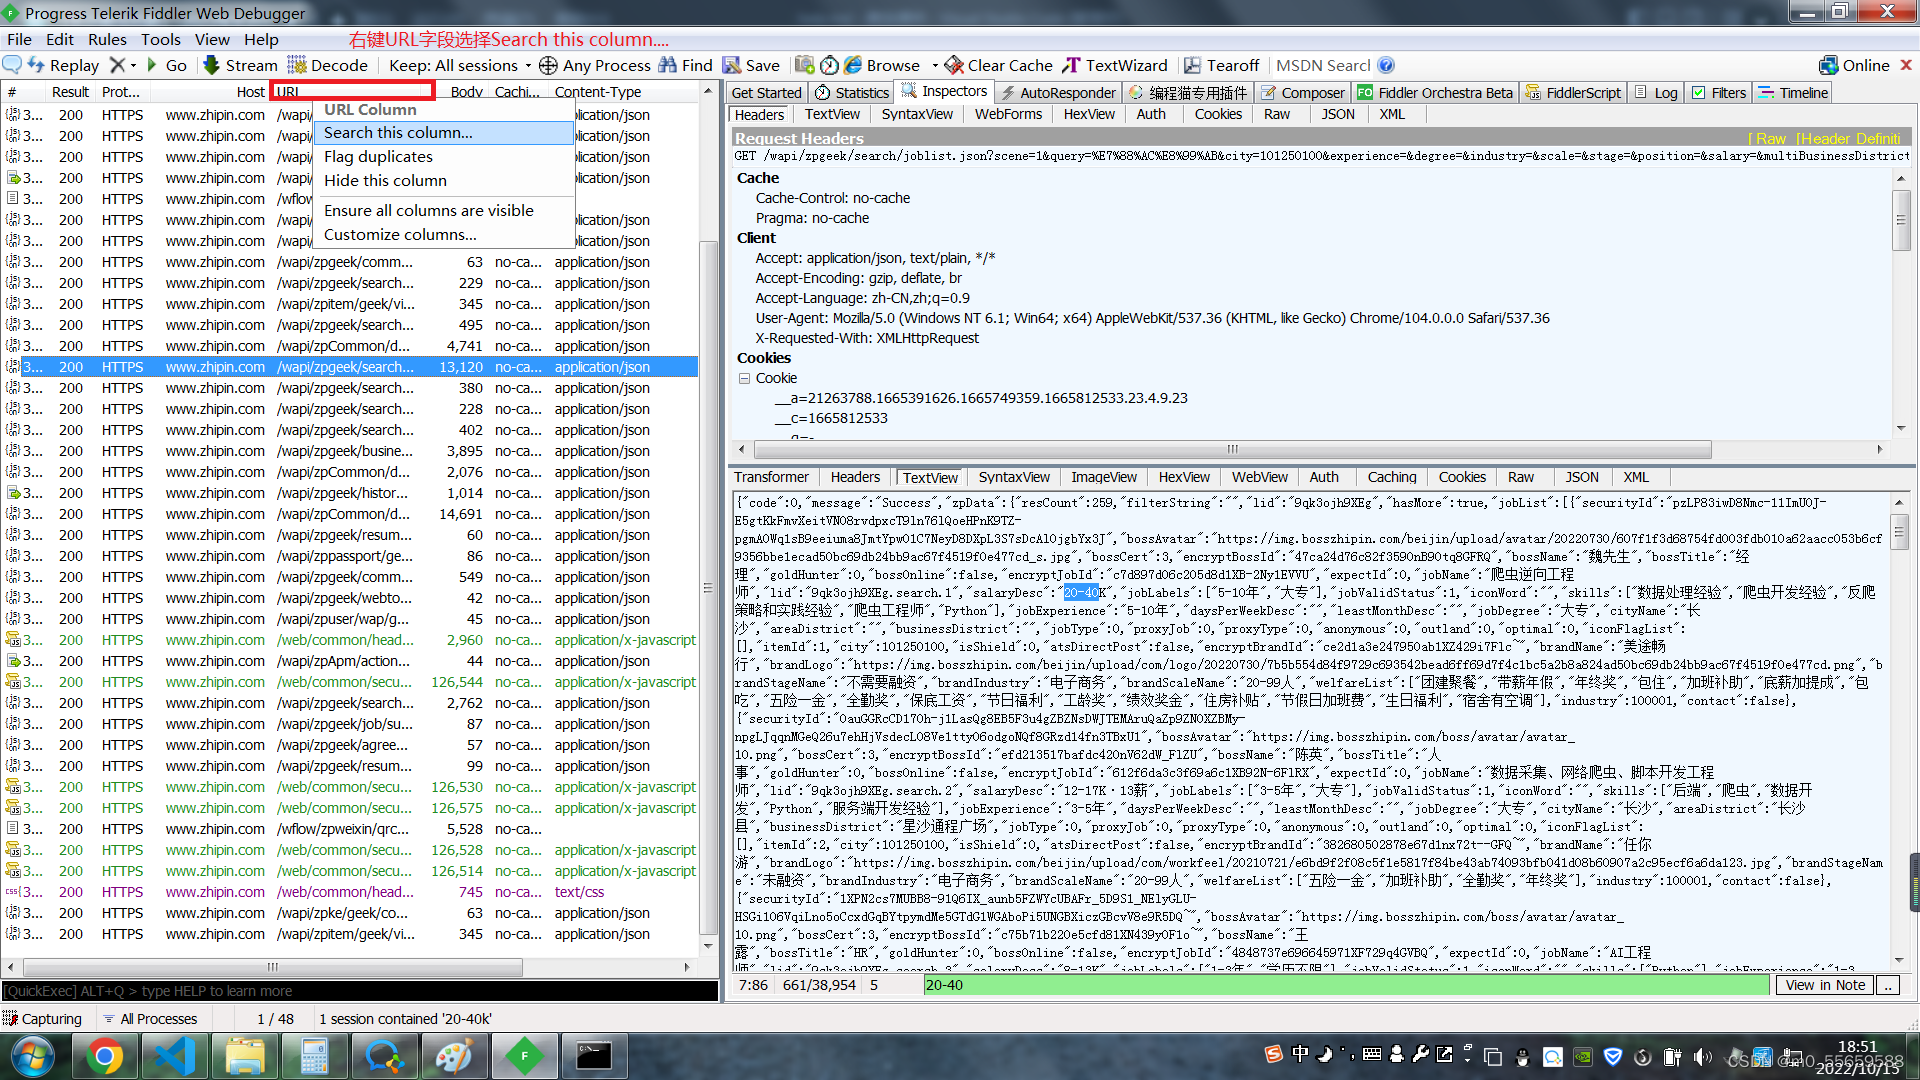Click the Remove sessions X icon

(x=117, y=65)
